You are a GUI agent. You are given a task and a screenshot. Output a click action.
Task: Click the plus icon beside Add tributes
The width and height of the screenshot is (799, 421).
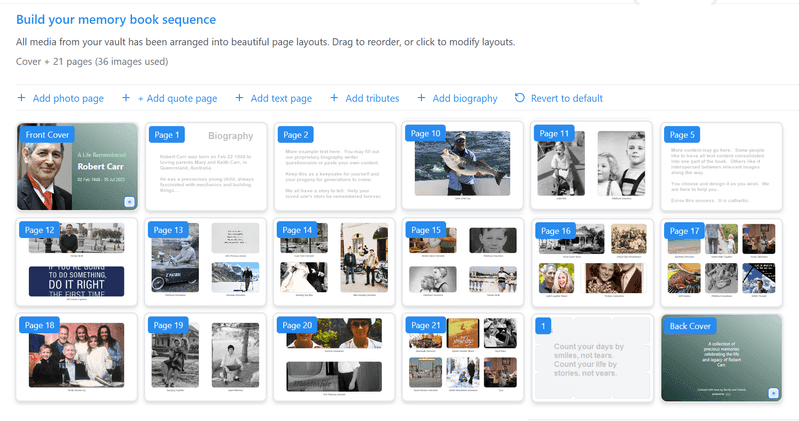(334, 98)
